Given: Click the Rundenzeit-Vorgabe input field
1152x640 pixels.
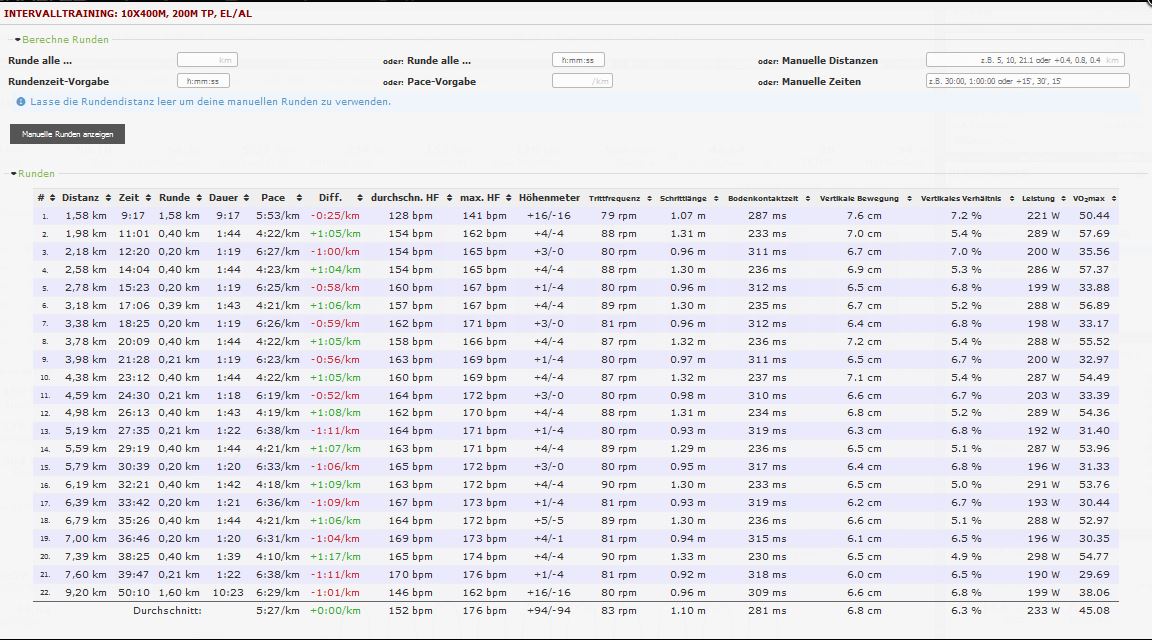Looking at the screenshot, I should 203,81.
